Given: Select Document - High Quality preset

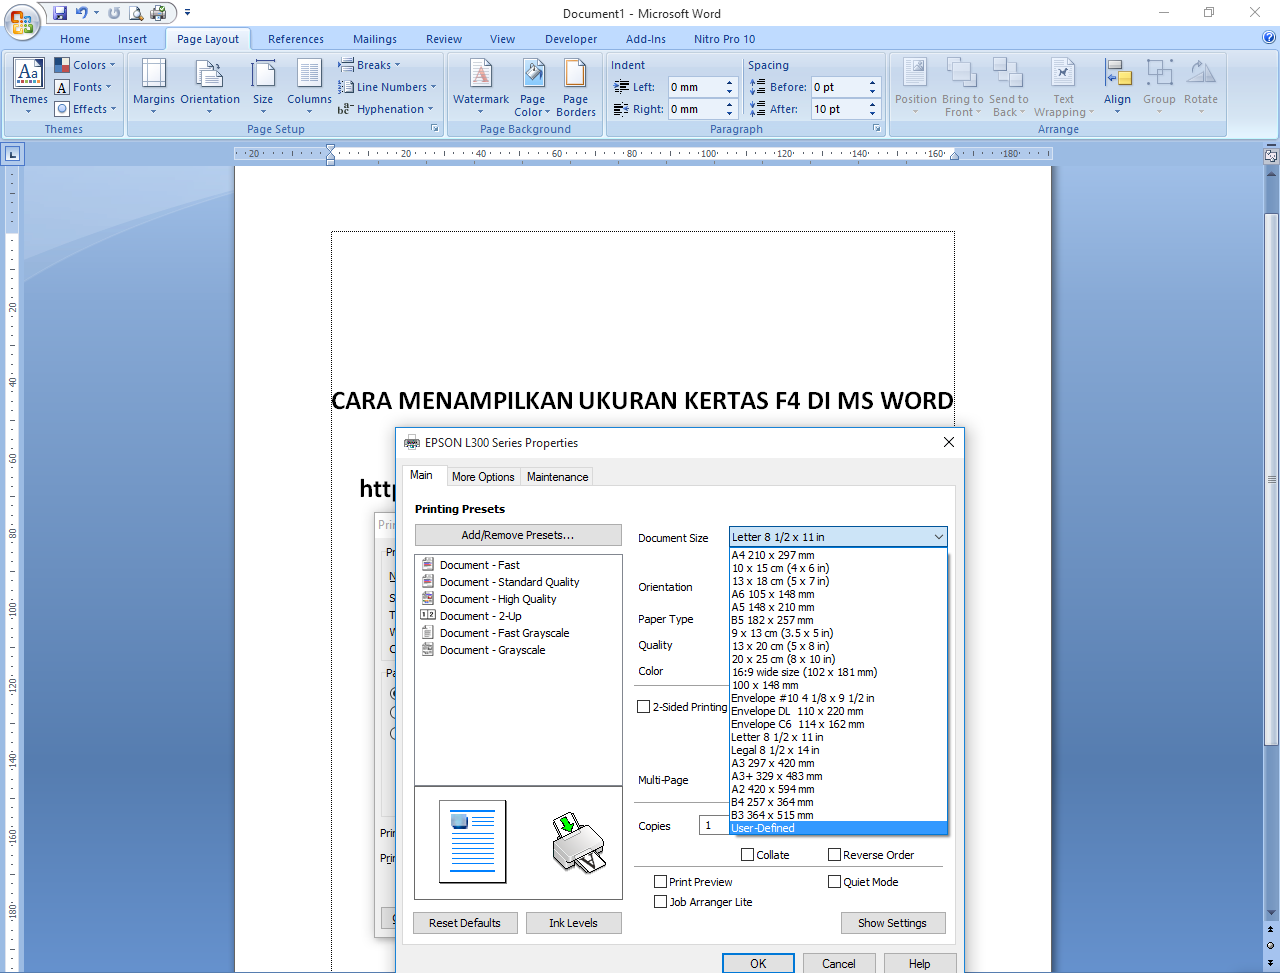Looking at the screenshot, I should tap(498, 599).
